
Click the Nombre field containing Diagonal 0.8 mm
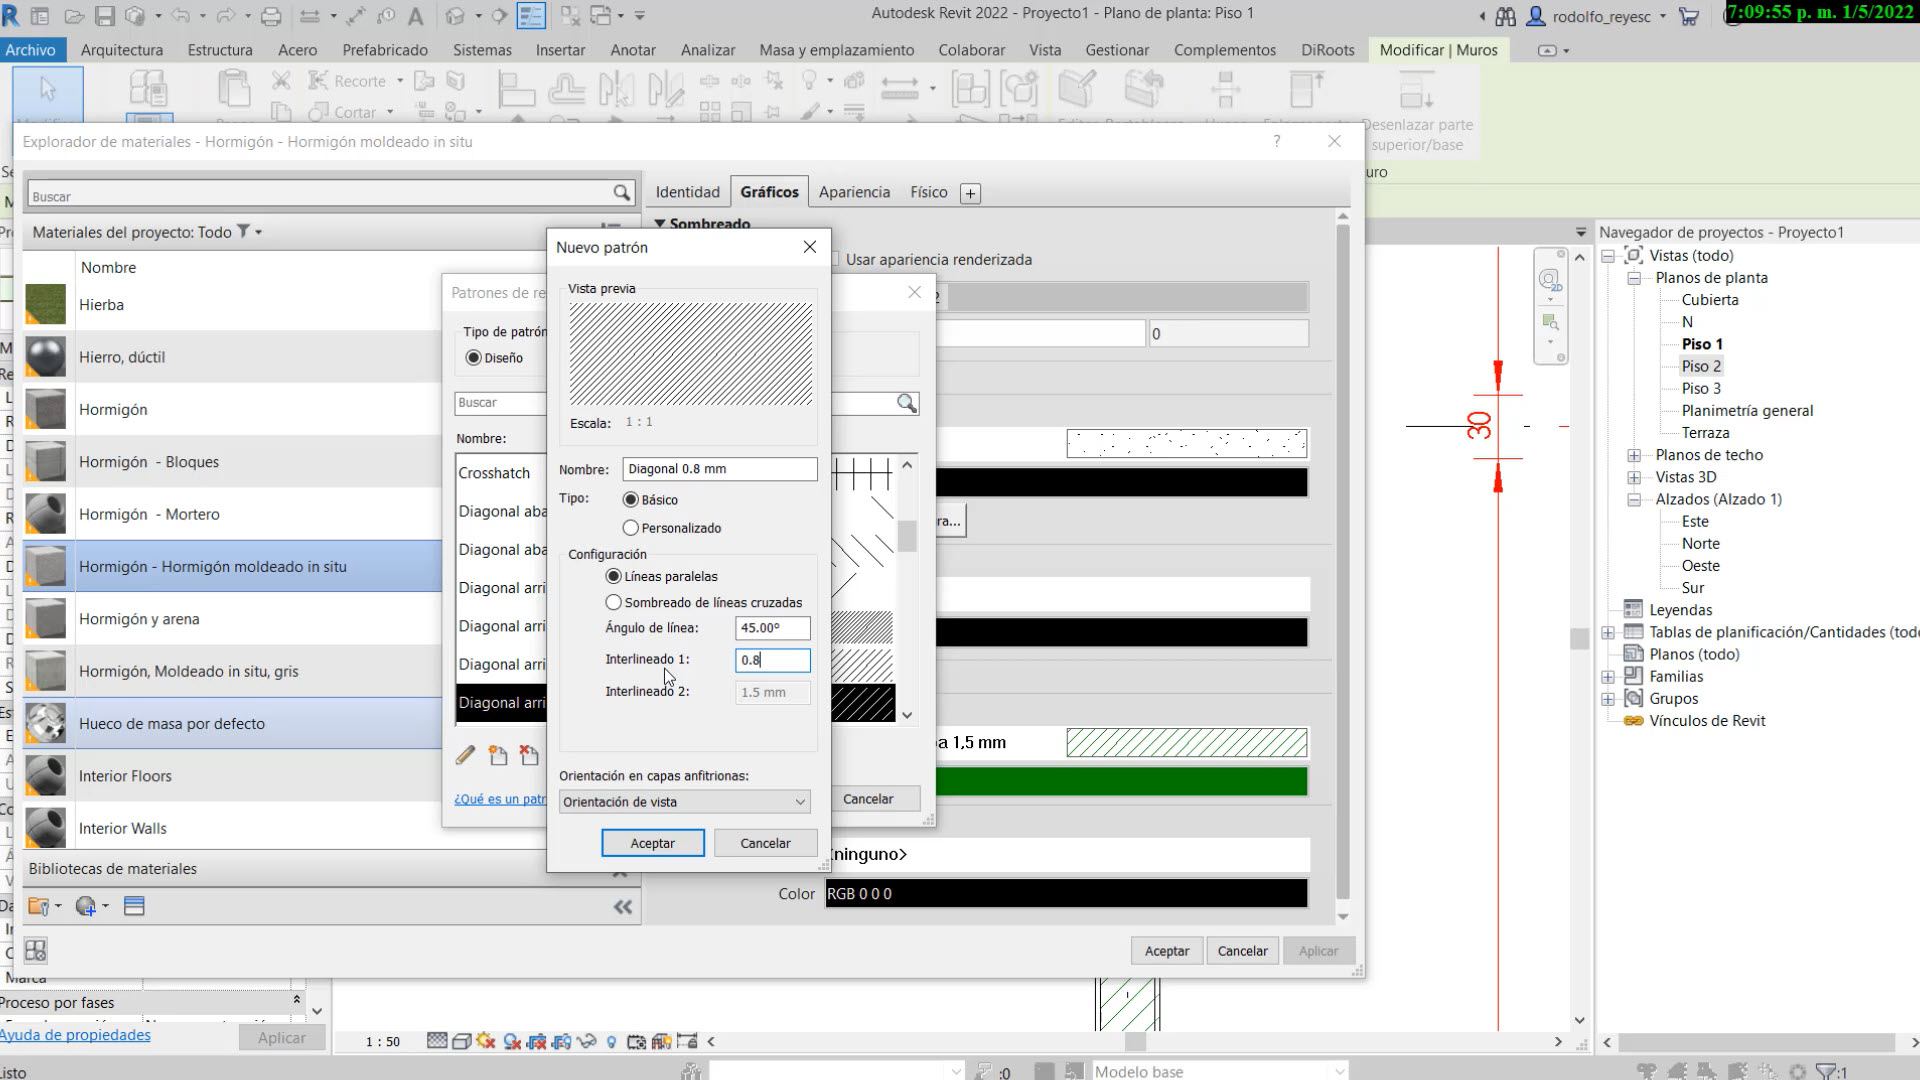pos(720,469)
